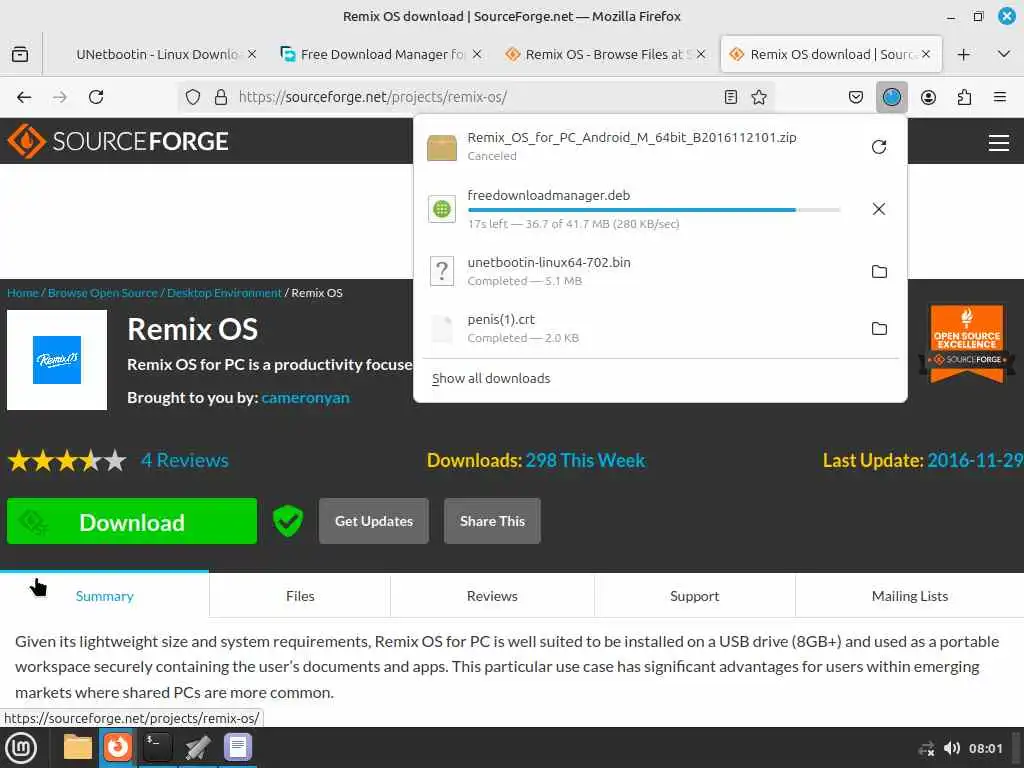Click the green verified shield badge
This screenshot has height=768, width=1024.
[x=287, y=520]
